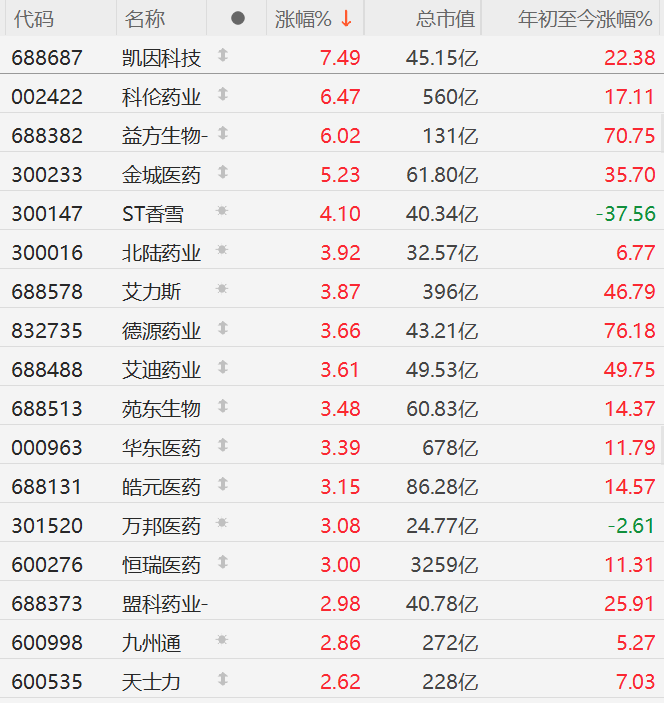Open stock 科伦药业 by its name

161,97
